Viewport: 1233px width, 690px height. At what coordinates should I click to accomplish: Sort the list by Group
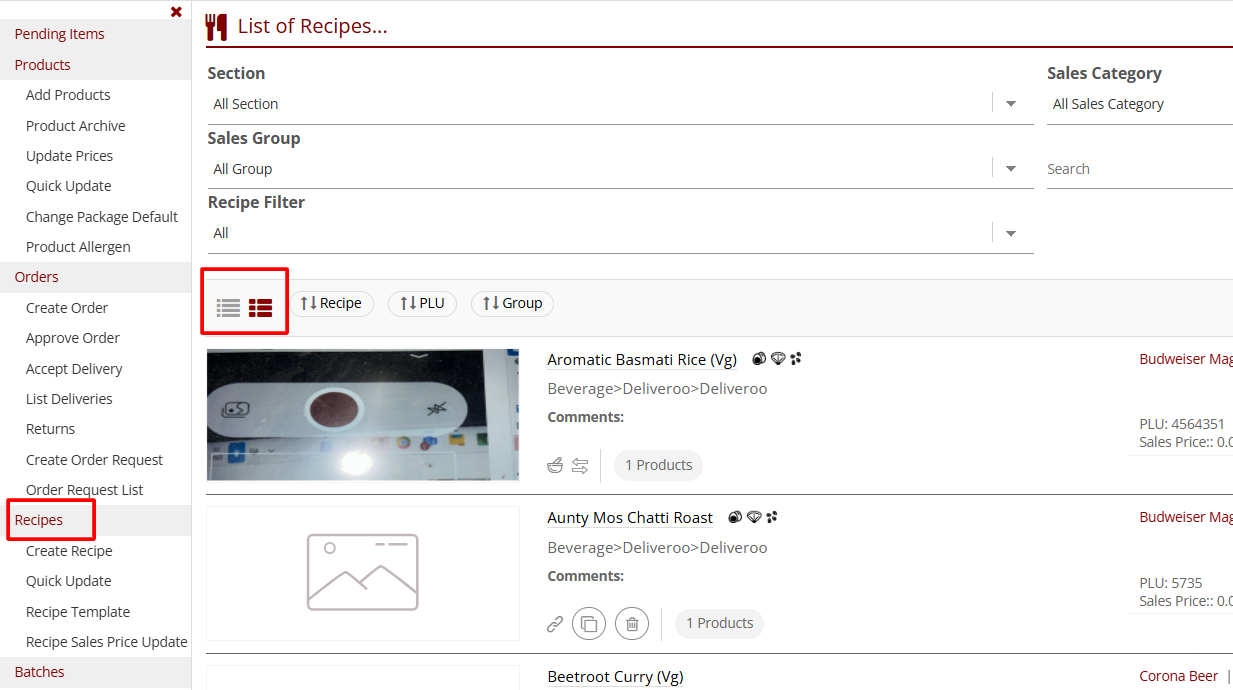point(512,303)
